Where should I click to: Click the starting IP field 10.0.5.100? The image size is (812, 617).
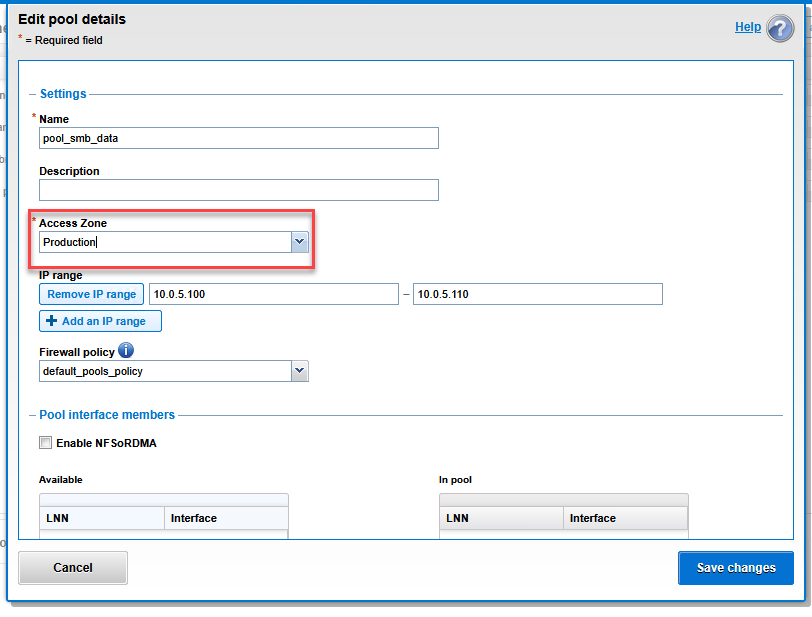[x=273, y=294]
